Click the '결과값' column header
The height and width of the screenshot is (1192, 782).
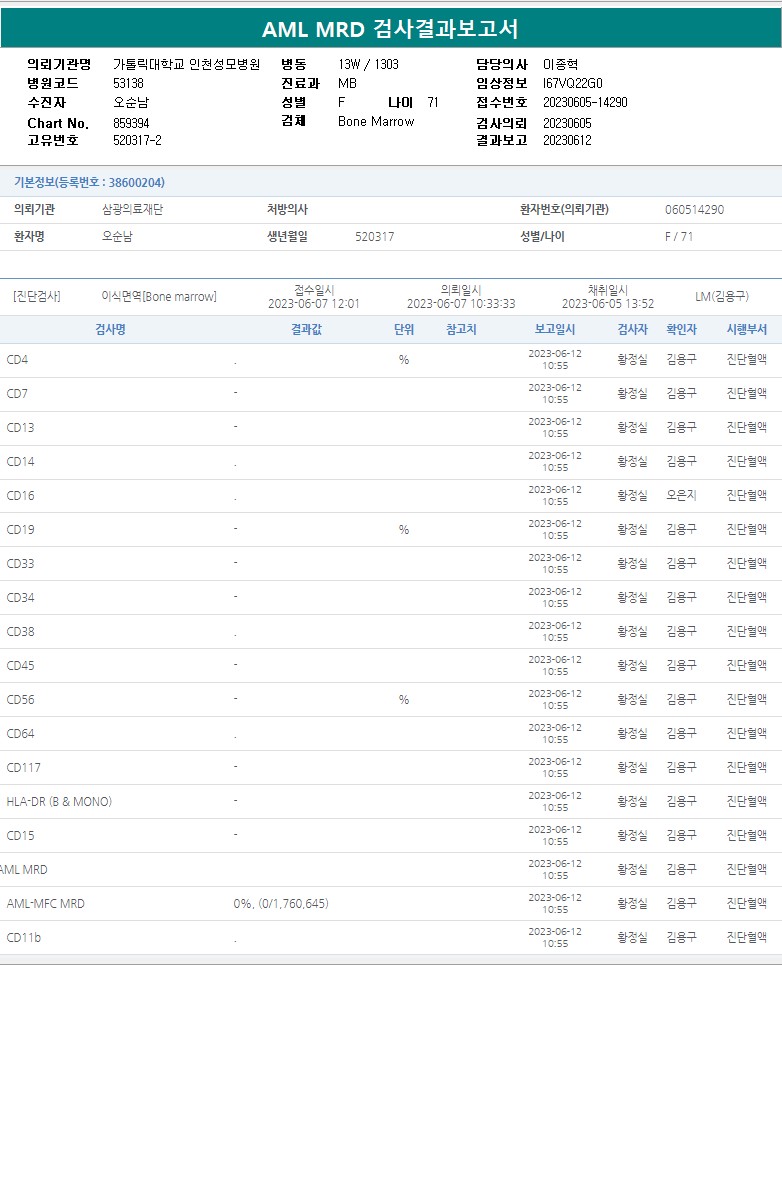(x=306, y=330)
